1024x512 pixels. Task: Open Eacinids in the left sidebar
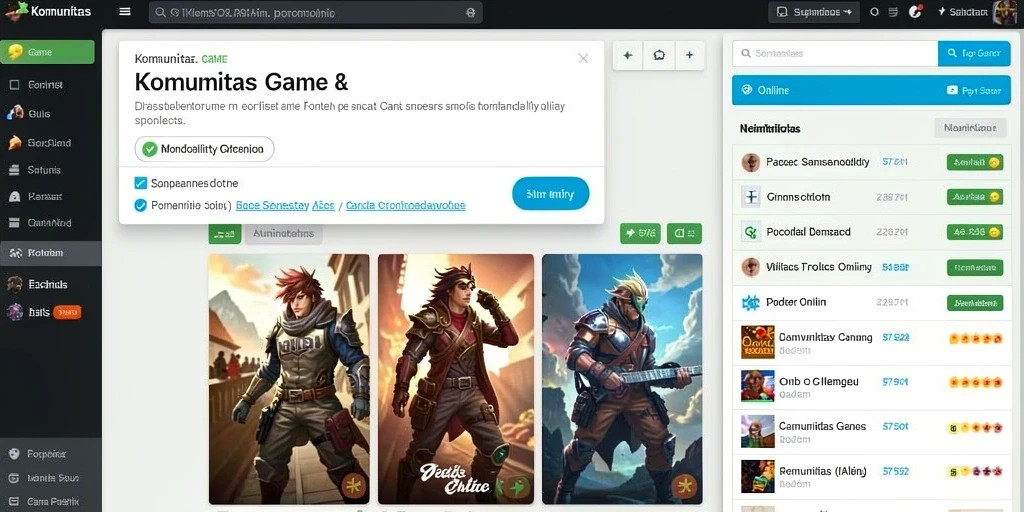coord(50,285)
